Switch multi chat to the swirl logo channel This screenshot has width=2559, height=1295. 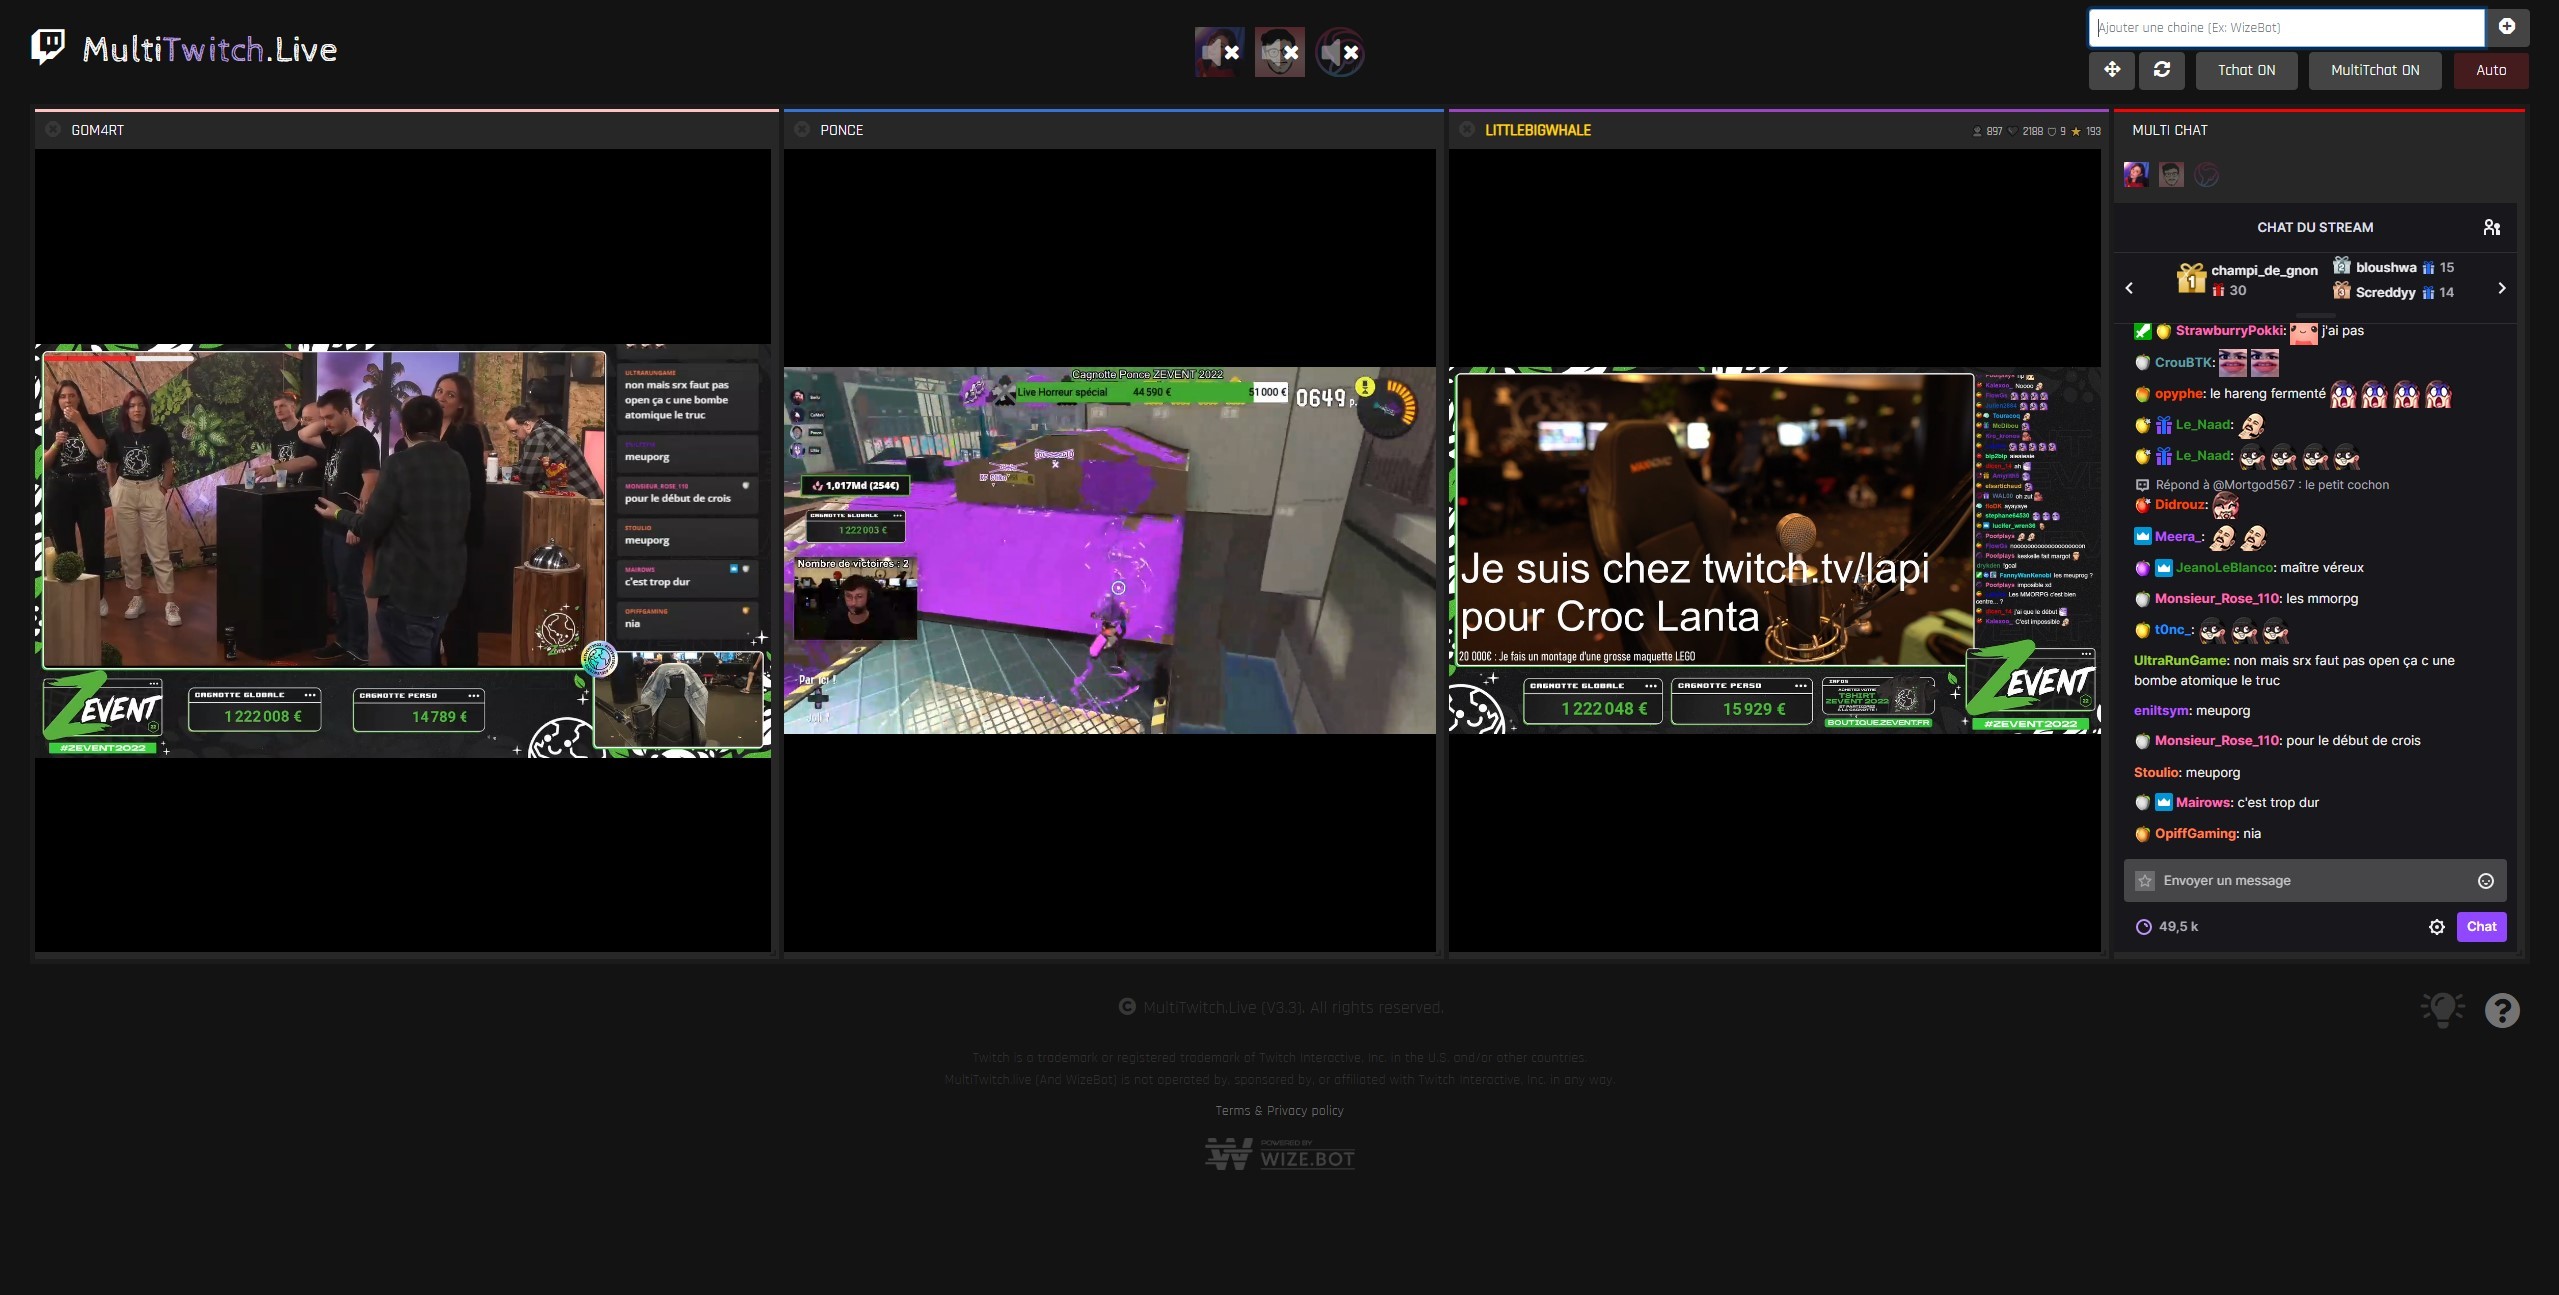(x=2206, y=175)
